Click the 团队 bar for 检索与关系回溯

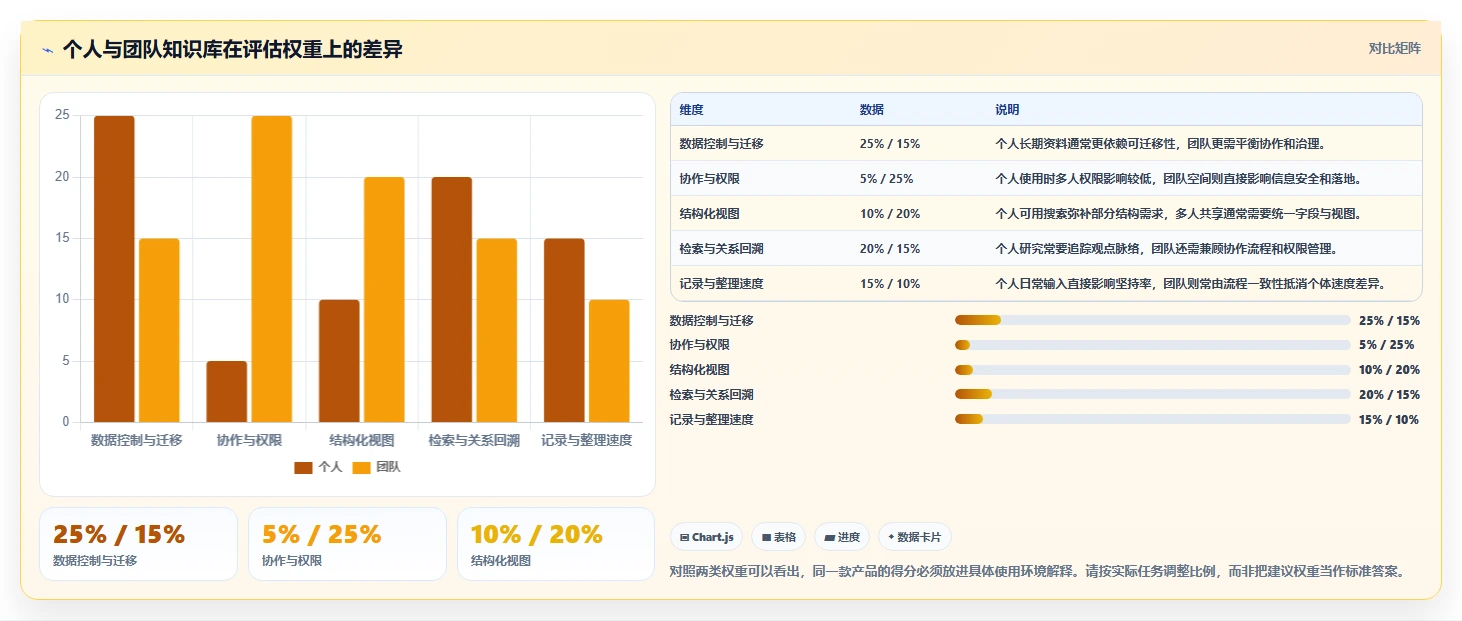click(497, 330)
